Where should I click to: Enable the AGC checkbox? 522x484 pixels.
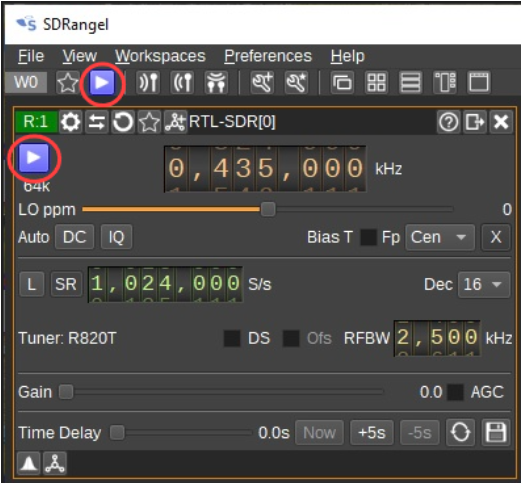click(x=455, y=392)
